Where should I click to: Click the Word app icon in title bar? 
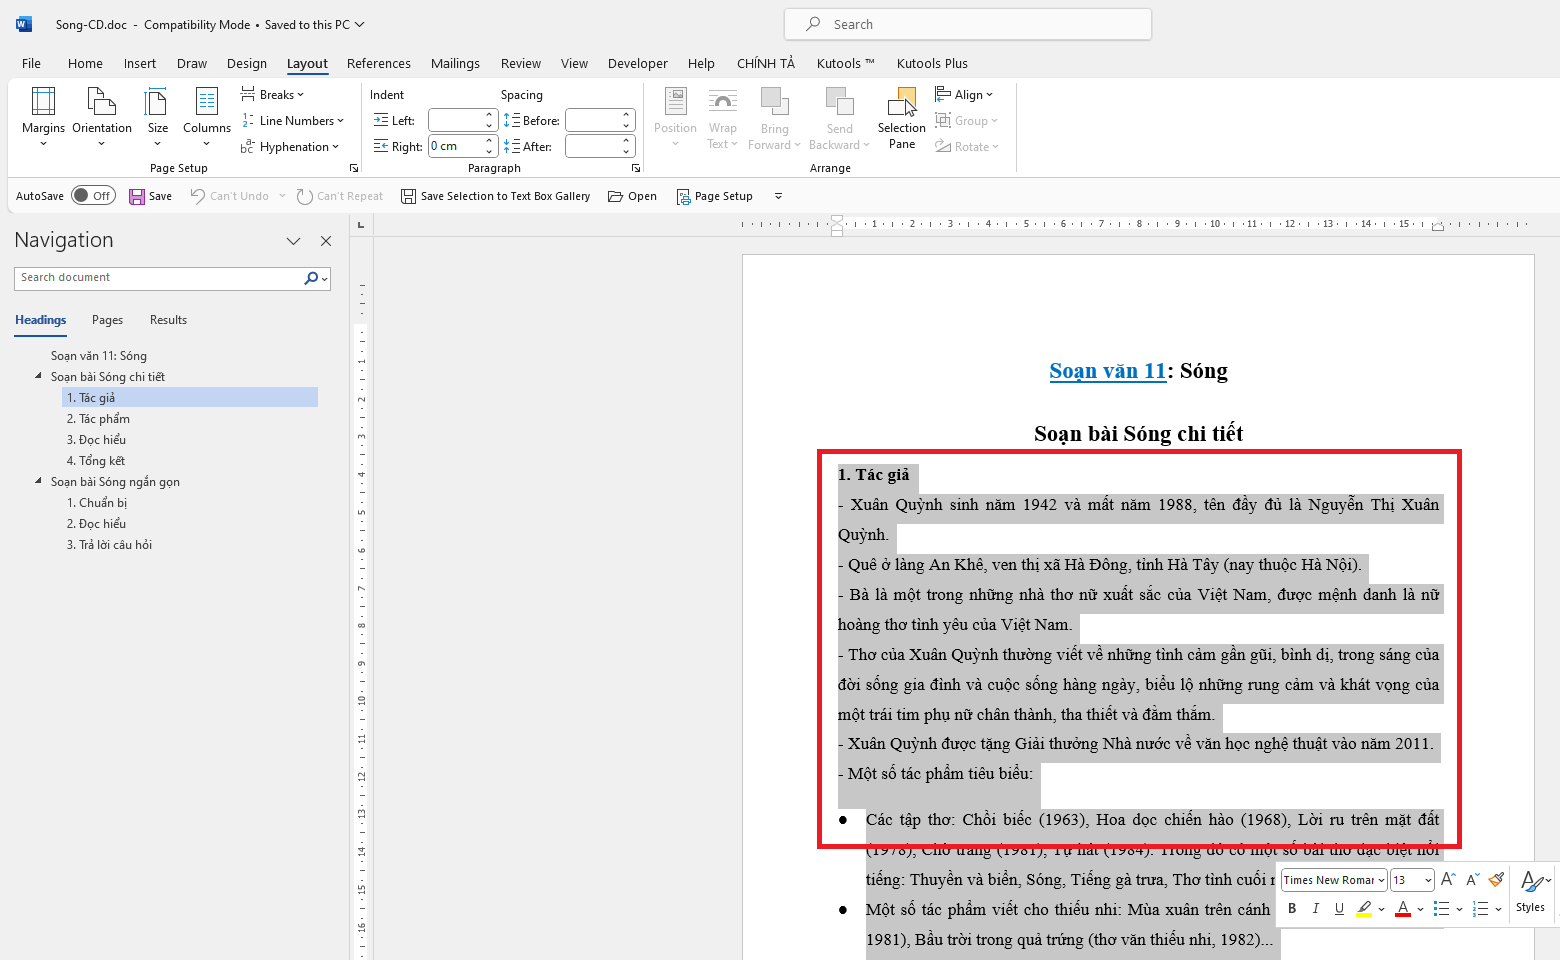click(23, 24)
